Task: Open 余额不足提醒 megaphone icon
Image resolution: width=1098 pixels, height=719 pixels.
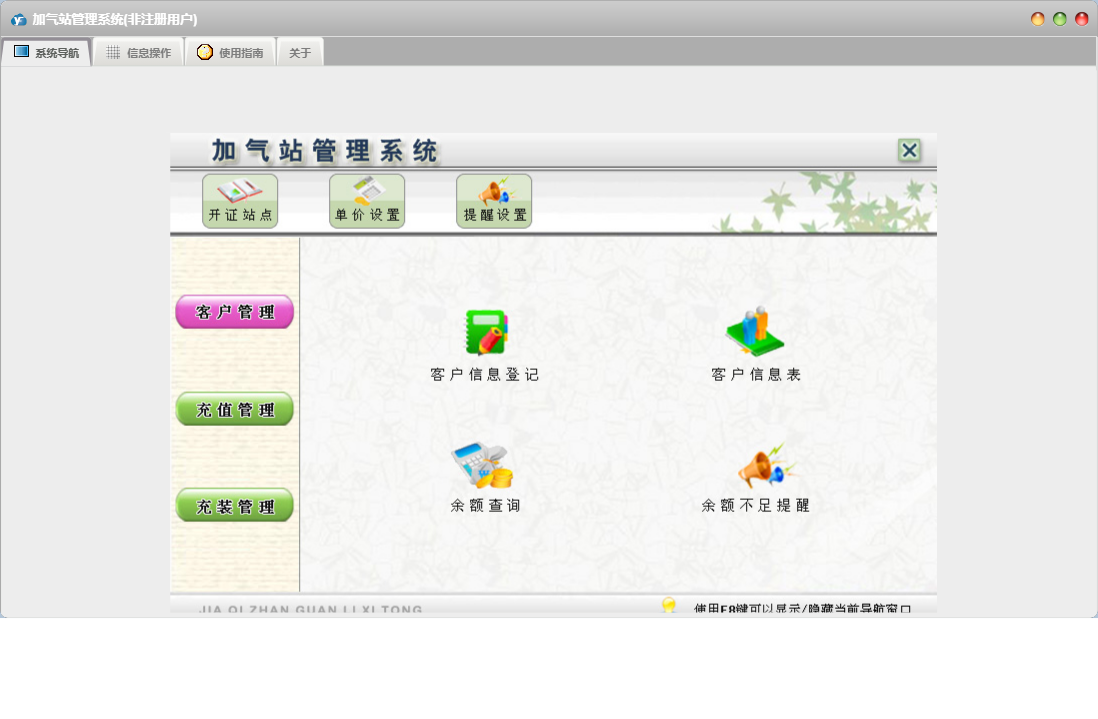Action: [767, 466]
